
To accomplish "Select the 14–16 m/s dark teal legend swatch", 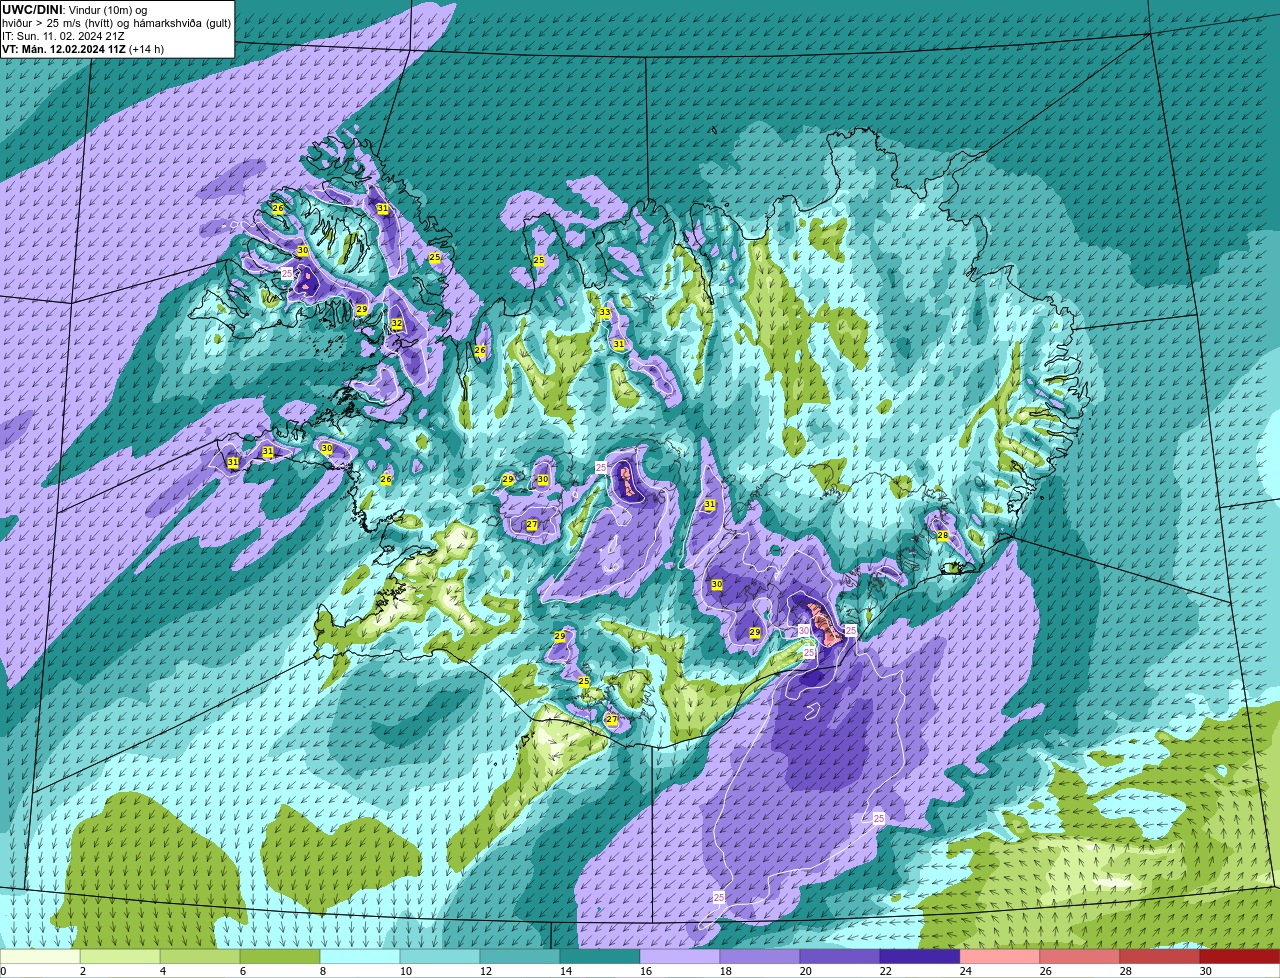I will (600, 956).
